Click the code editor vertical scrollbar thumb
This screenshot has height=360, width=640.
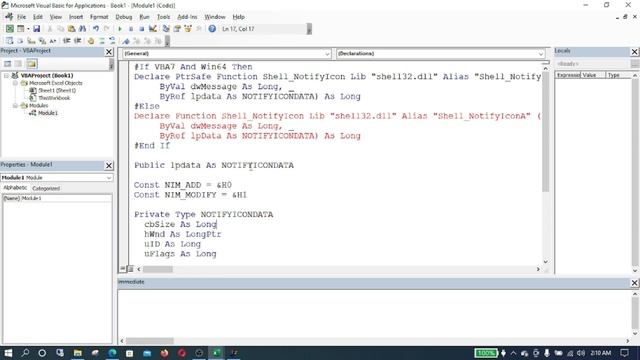545,133
